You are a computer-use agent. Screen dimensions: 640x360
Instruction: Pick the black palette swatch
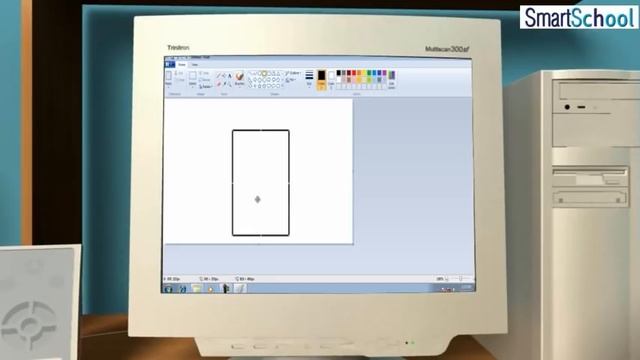click(x=338, y=73)
